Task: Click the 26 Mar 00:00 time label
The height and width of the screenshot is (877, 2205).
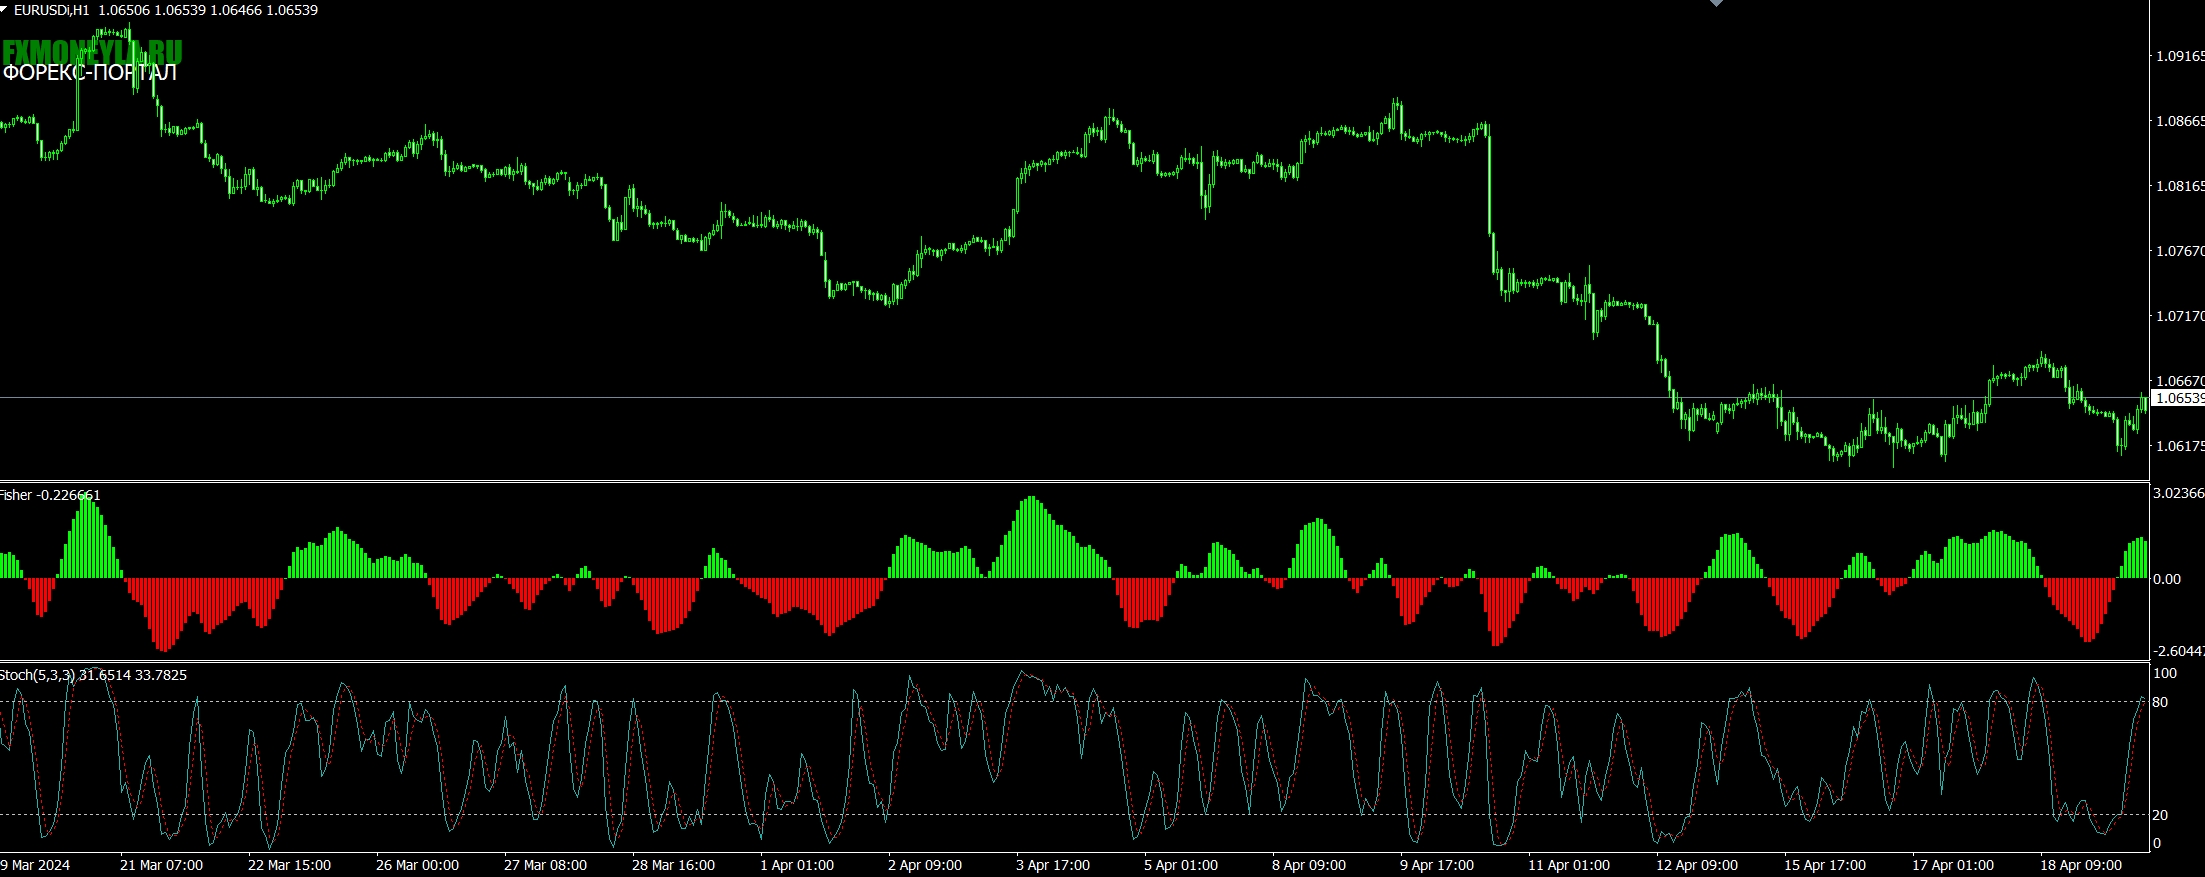Action: pyautogui.click(x=417, y=865)
